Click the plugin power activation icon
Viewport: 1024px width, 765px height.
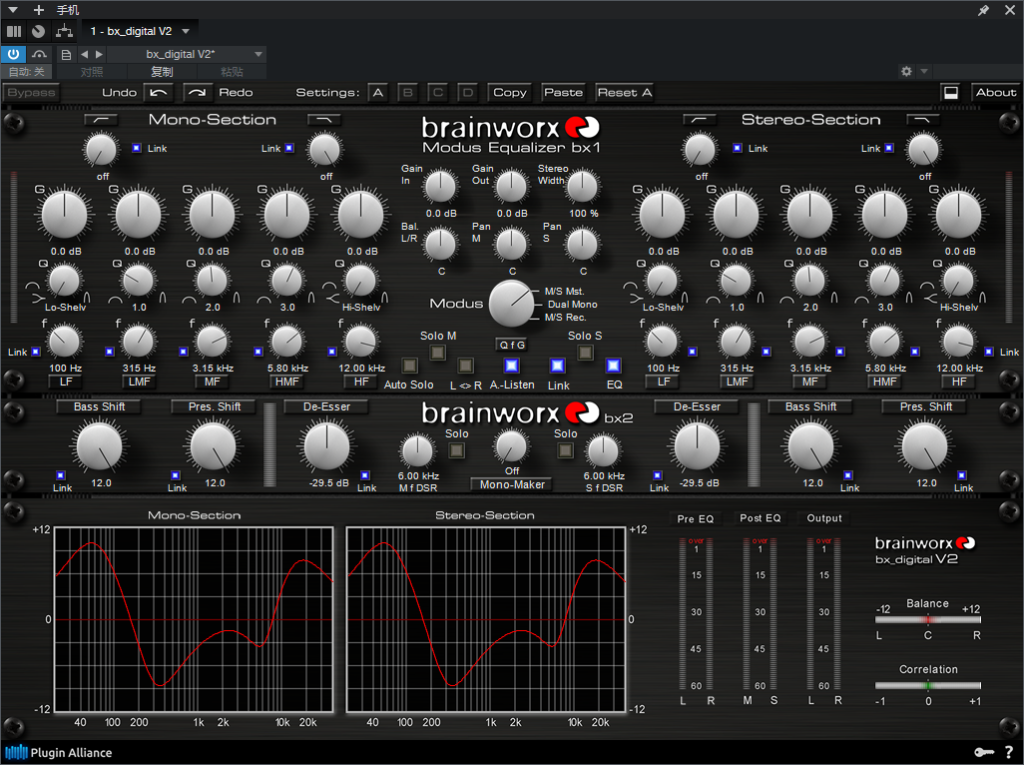tap(14, 54)
